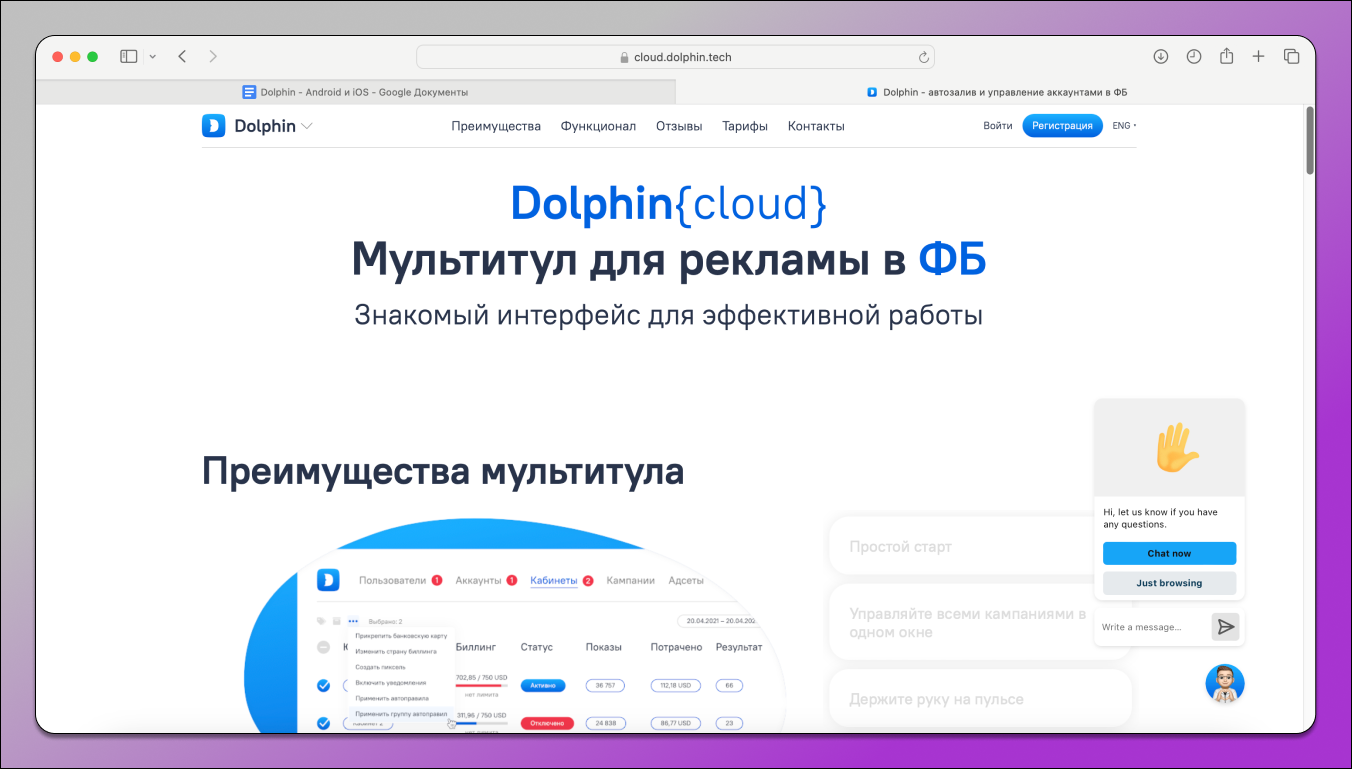Uncheck the first selected account row checkbox

322,684
